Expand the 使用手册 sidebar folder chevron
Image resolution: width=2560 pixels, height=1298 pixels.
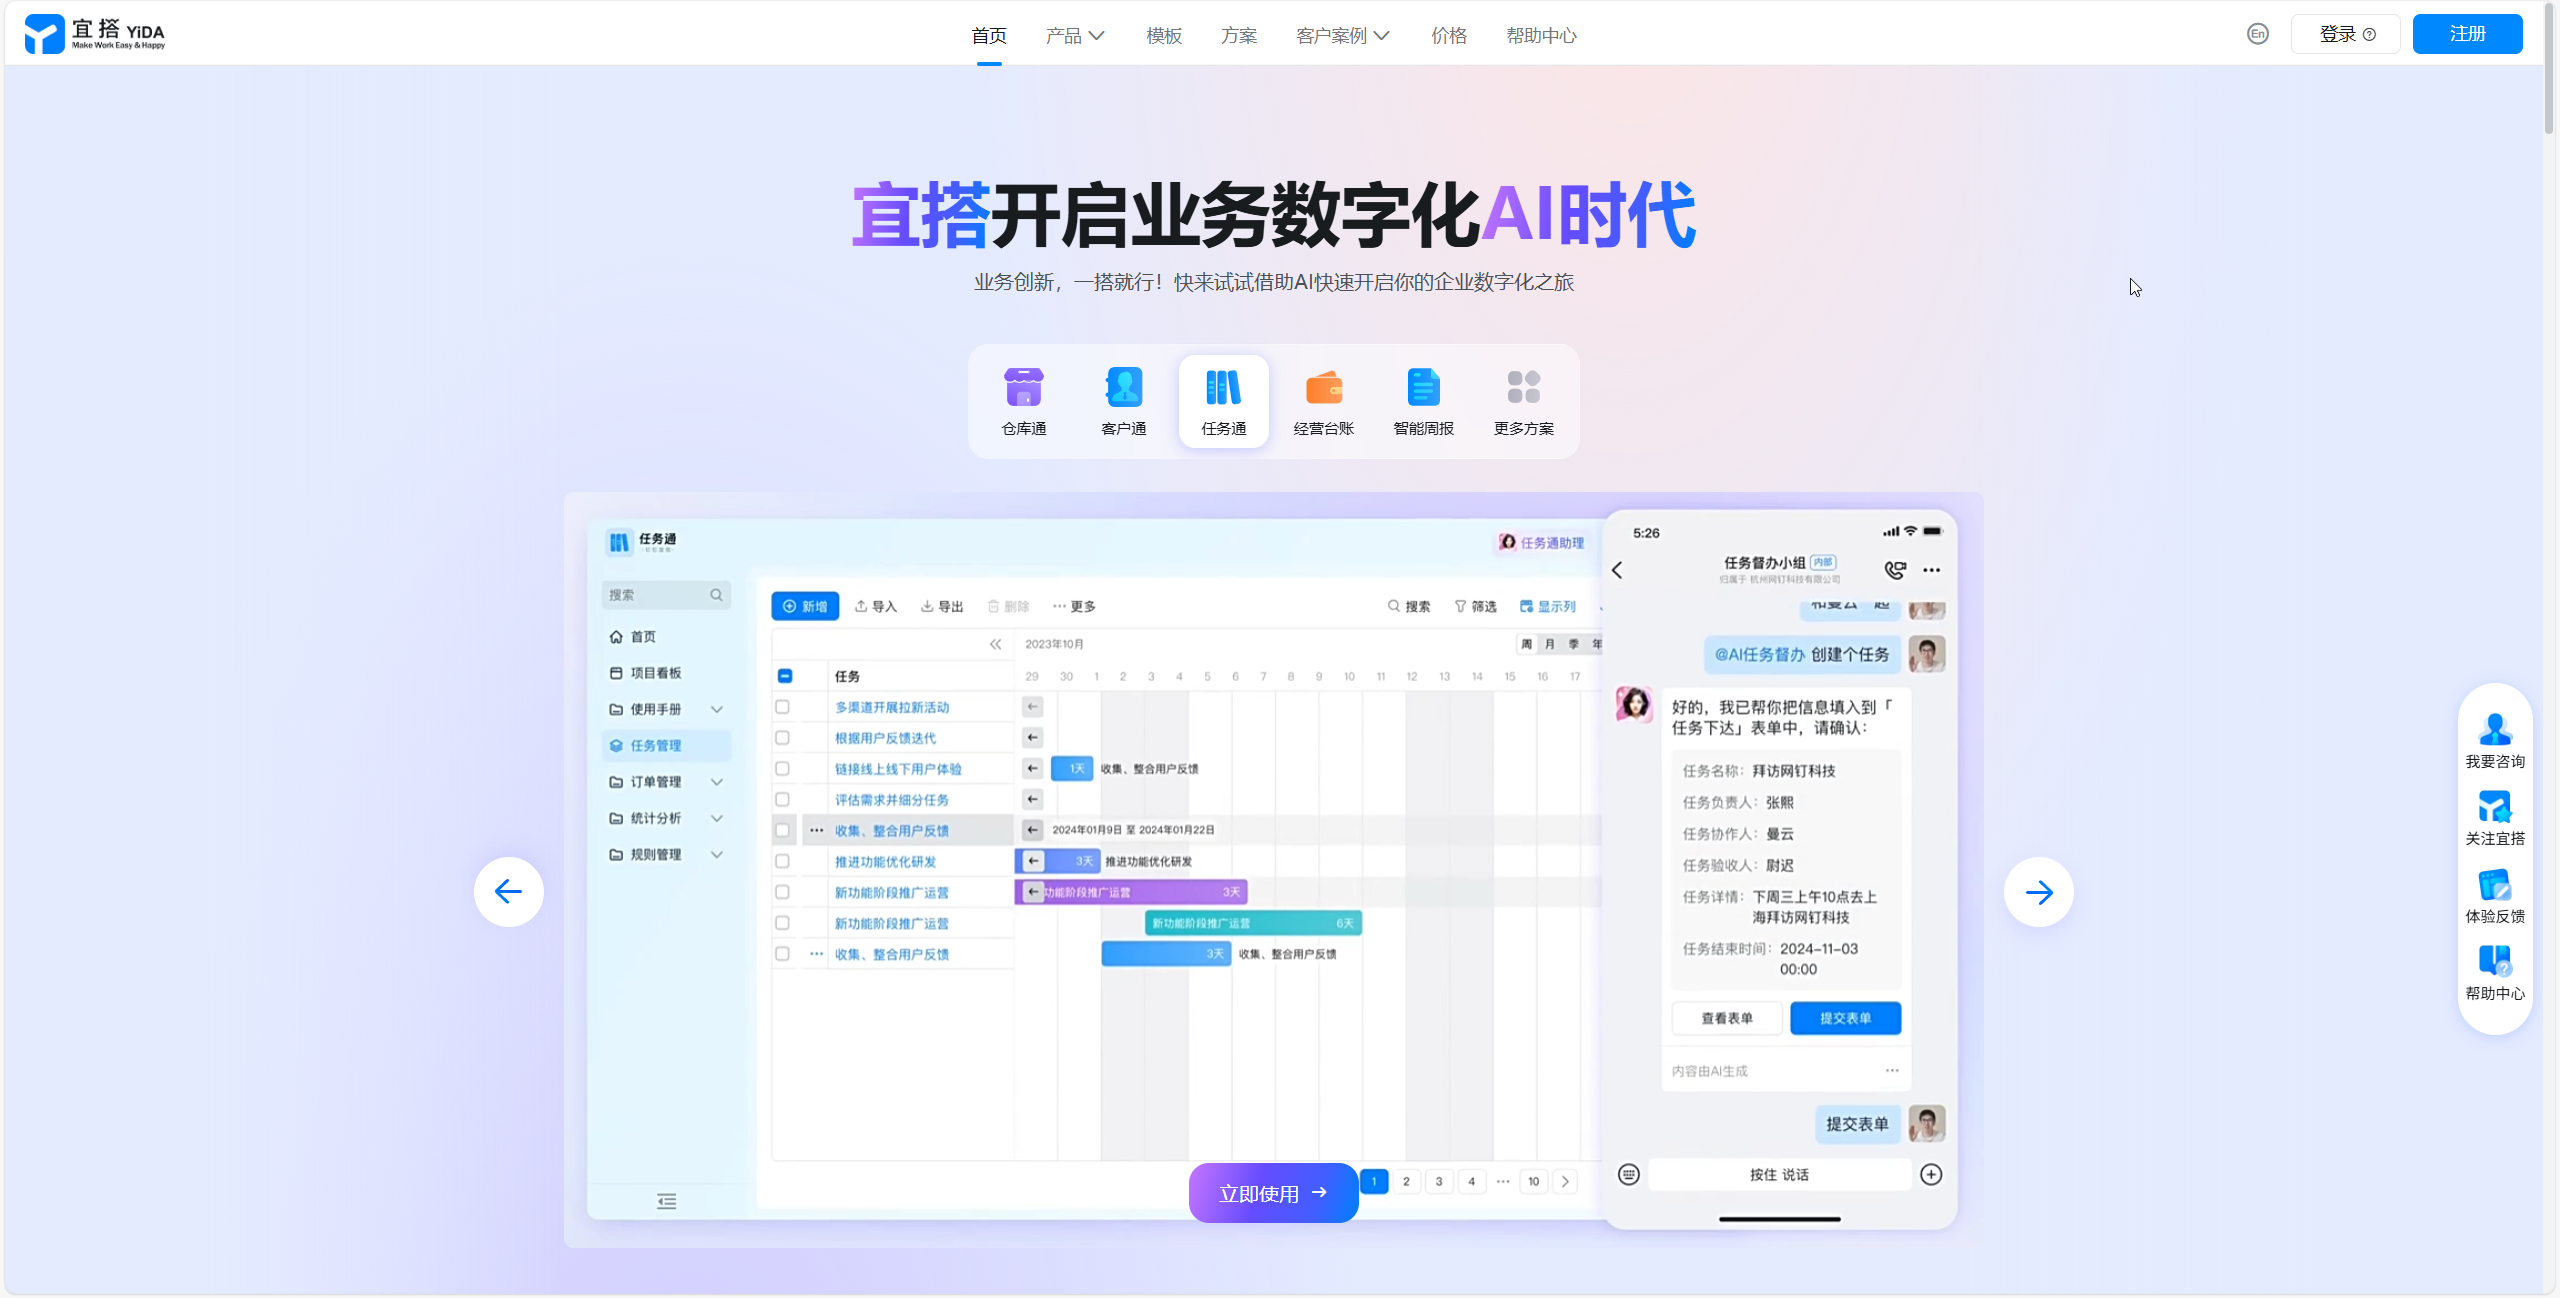[x=717, y=709]
